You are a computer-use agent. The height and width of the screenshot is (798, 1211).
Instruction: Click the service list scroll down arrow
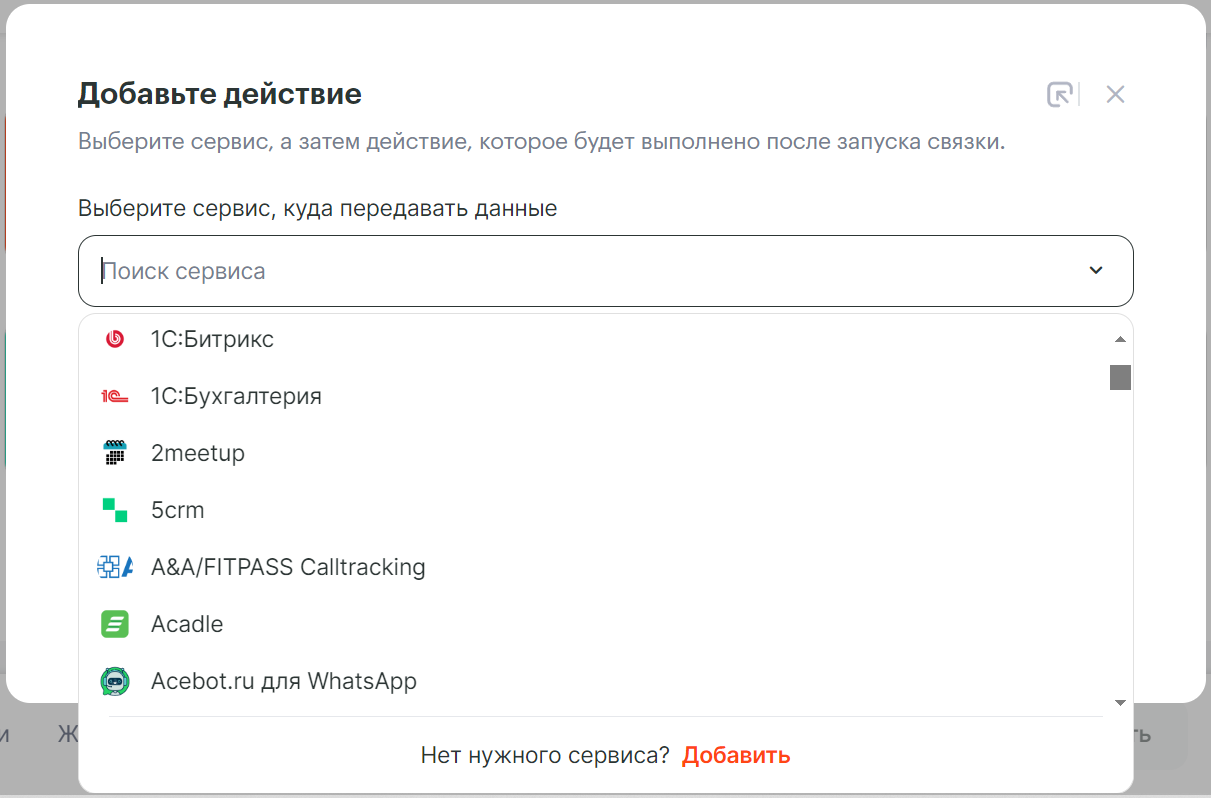(1120, 703)
